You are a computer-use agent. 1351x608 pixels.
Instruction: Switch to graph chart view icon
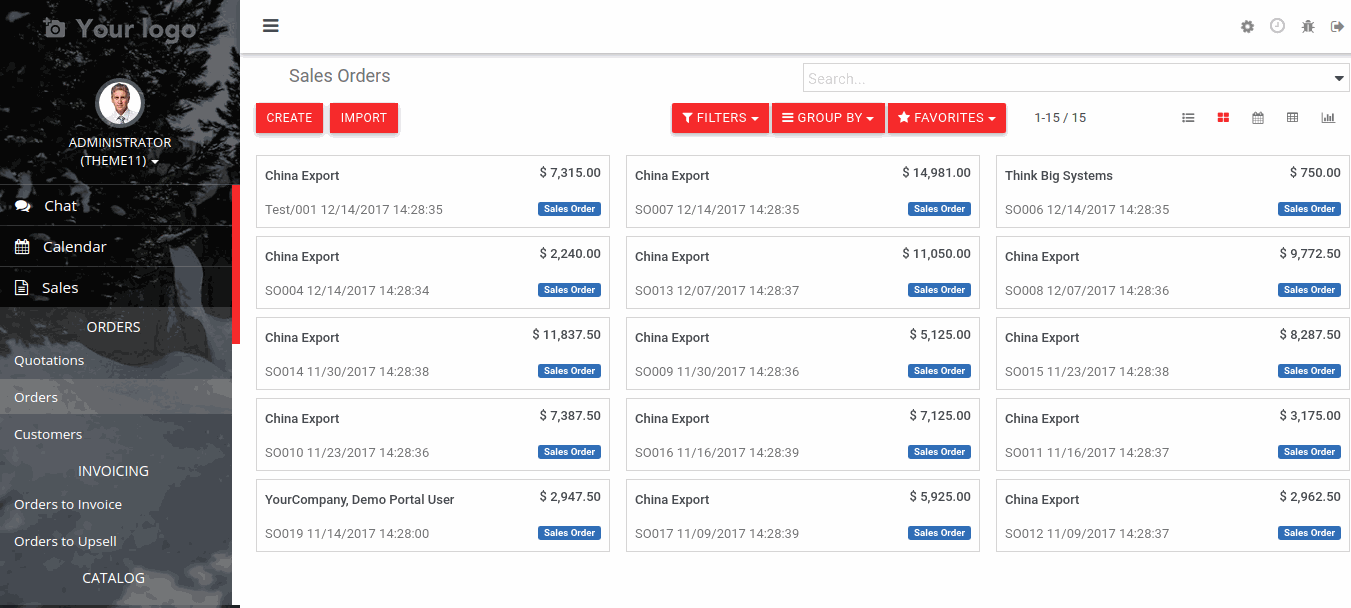click(x=1328, y=118)
